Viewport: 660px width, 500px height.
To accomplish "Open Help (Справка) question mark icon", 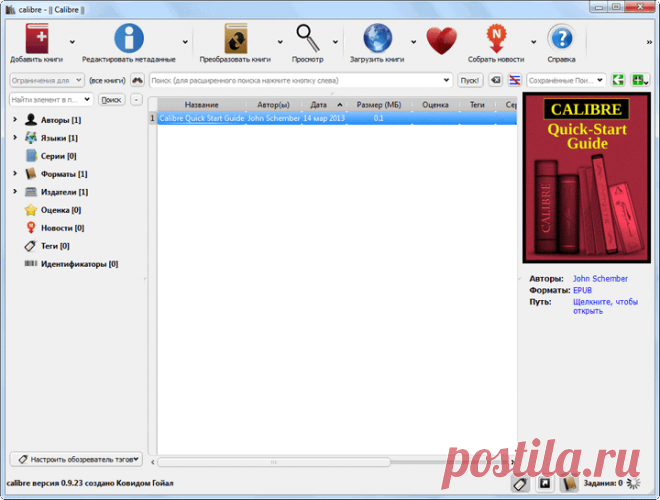I will (562, 39).
